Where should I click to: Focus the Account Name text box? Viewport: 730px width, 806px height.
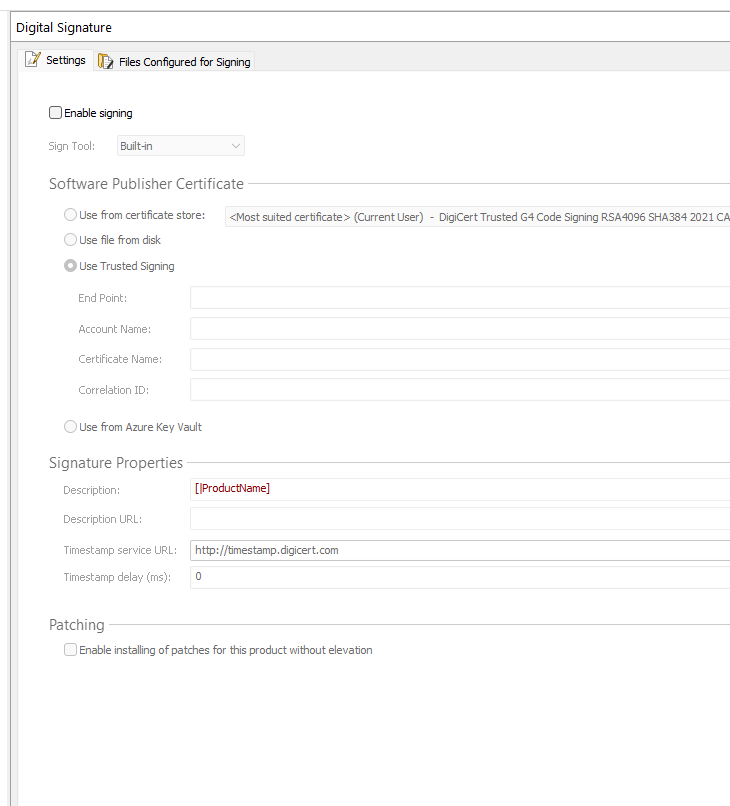(x=460, y=329)
